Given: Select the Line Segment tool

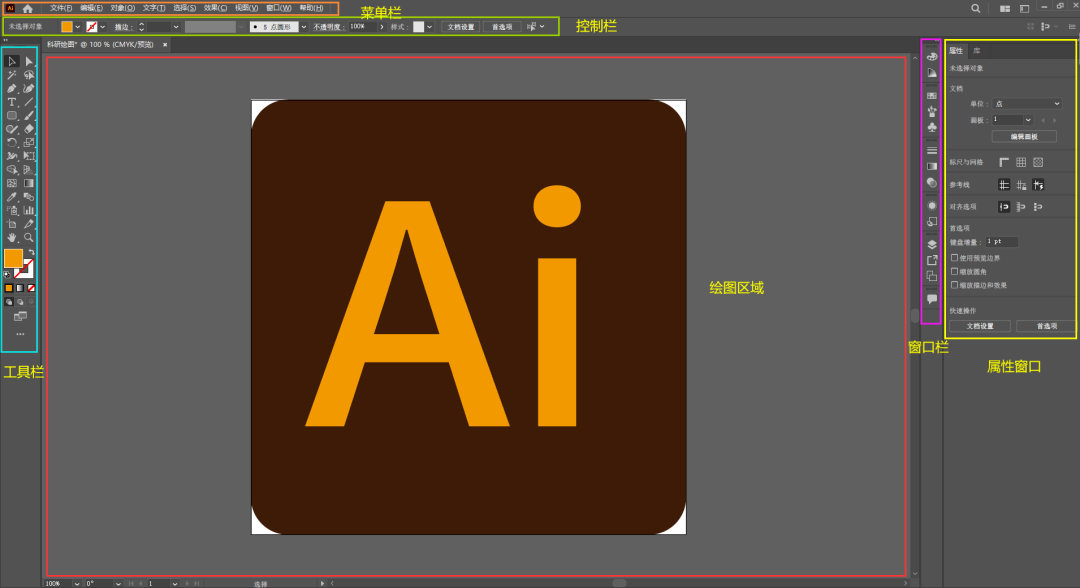Looking at the screenshot, I should [x=29, y=102].
